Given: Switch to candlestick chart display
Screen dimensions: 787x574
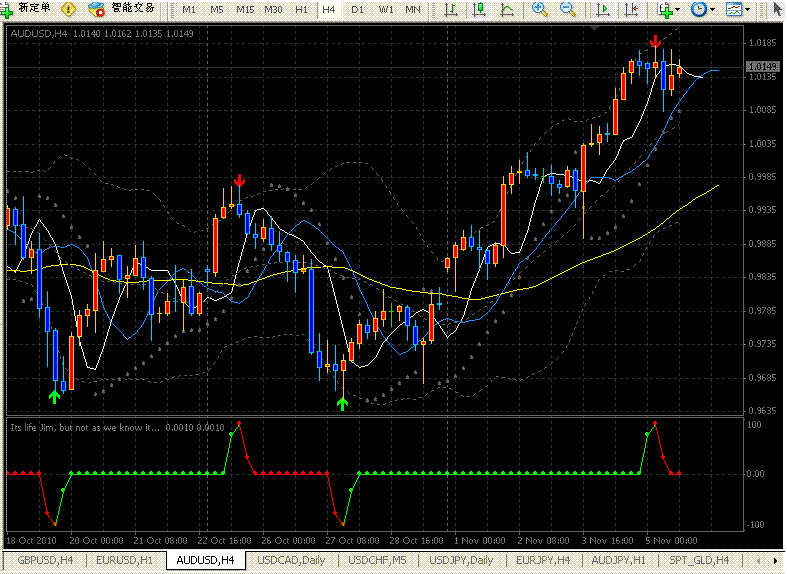Looking at the screenshot, I should pyautogui.click(x=479, y=10).
